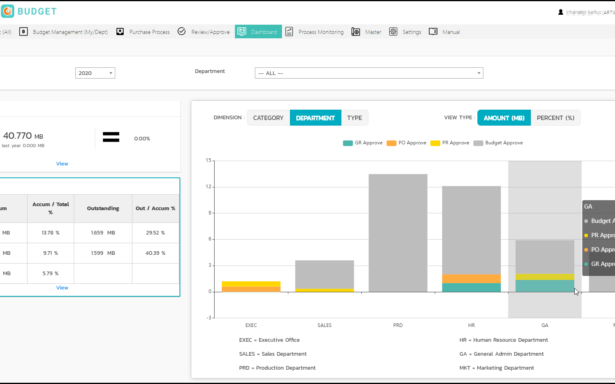This screenshot has width=615, height=384.
Task: Click the Purchase Process icon
Action: point(120,32)
